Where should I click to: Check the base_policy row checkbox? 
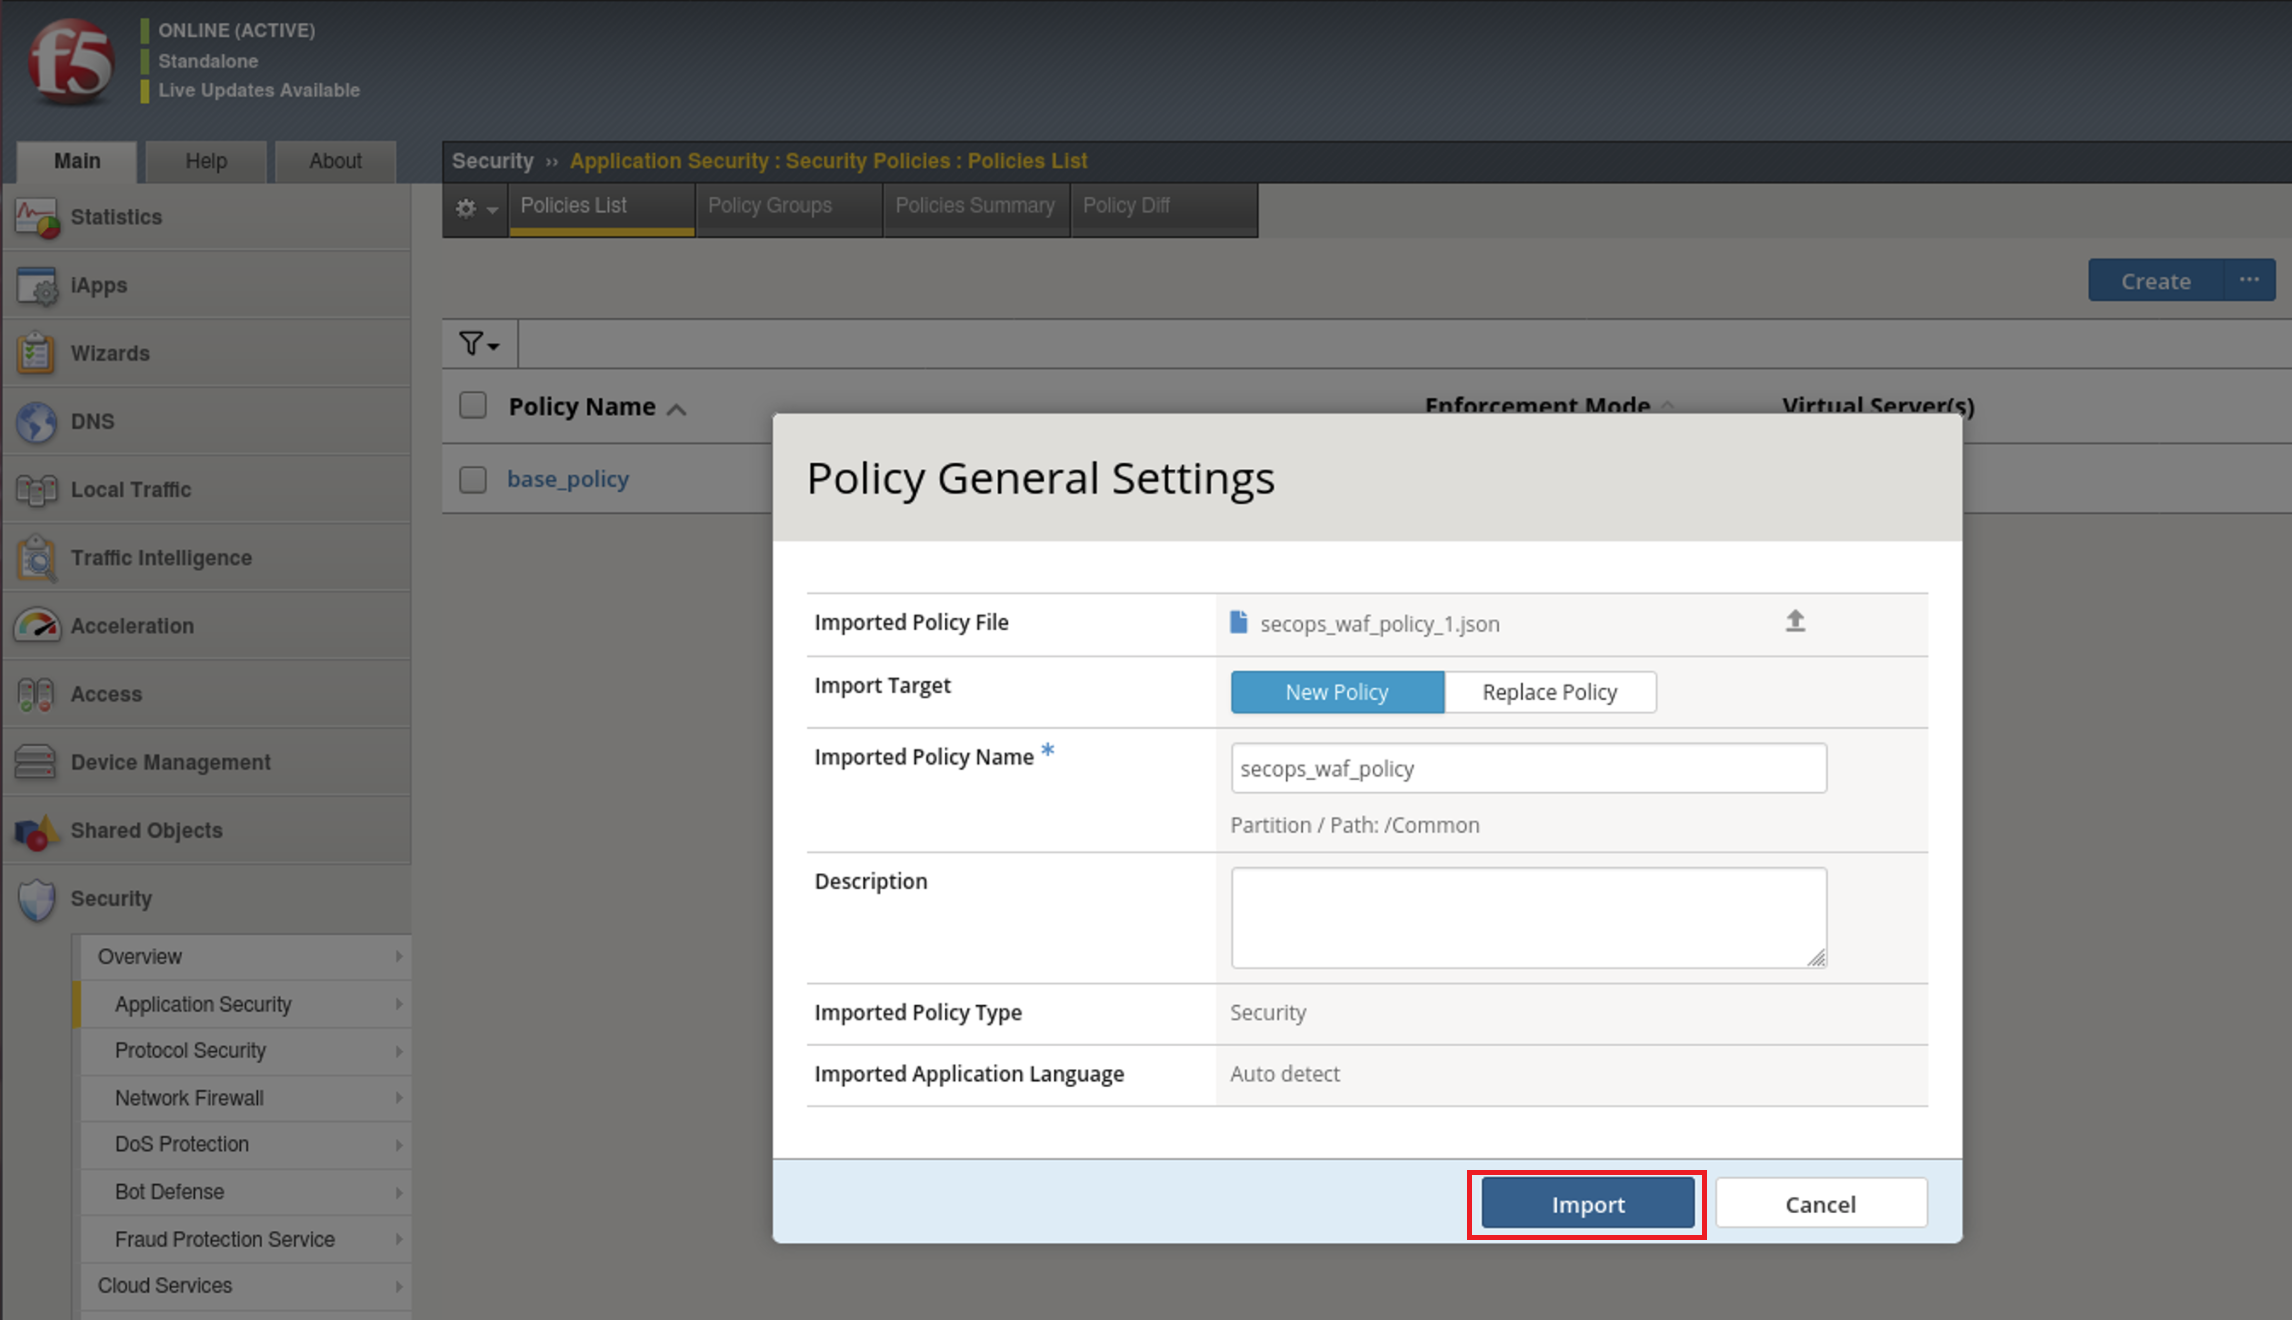click(473, 479)
